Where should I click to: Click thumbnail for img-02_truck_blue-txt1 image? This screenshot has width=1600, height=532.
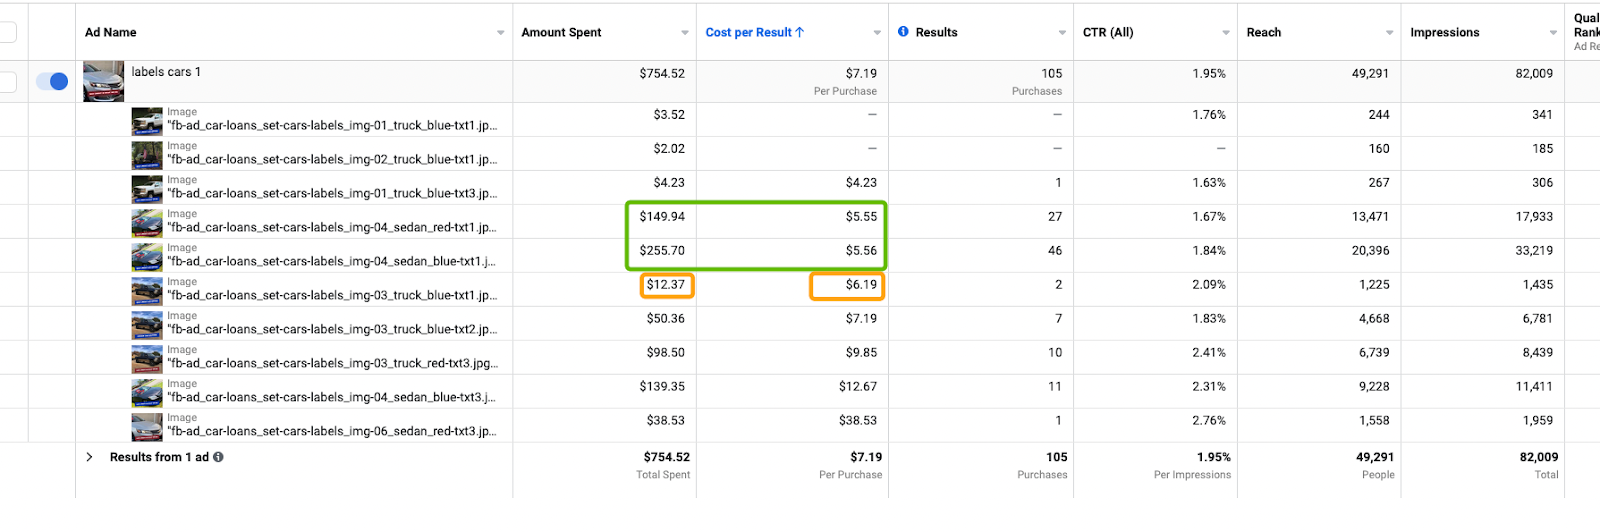coord(147,155)
